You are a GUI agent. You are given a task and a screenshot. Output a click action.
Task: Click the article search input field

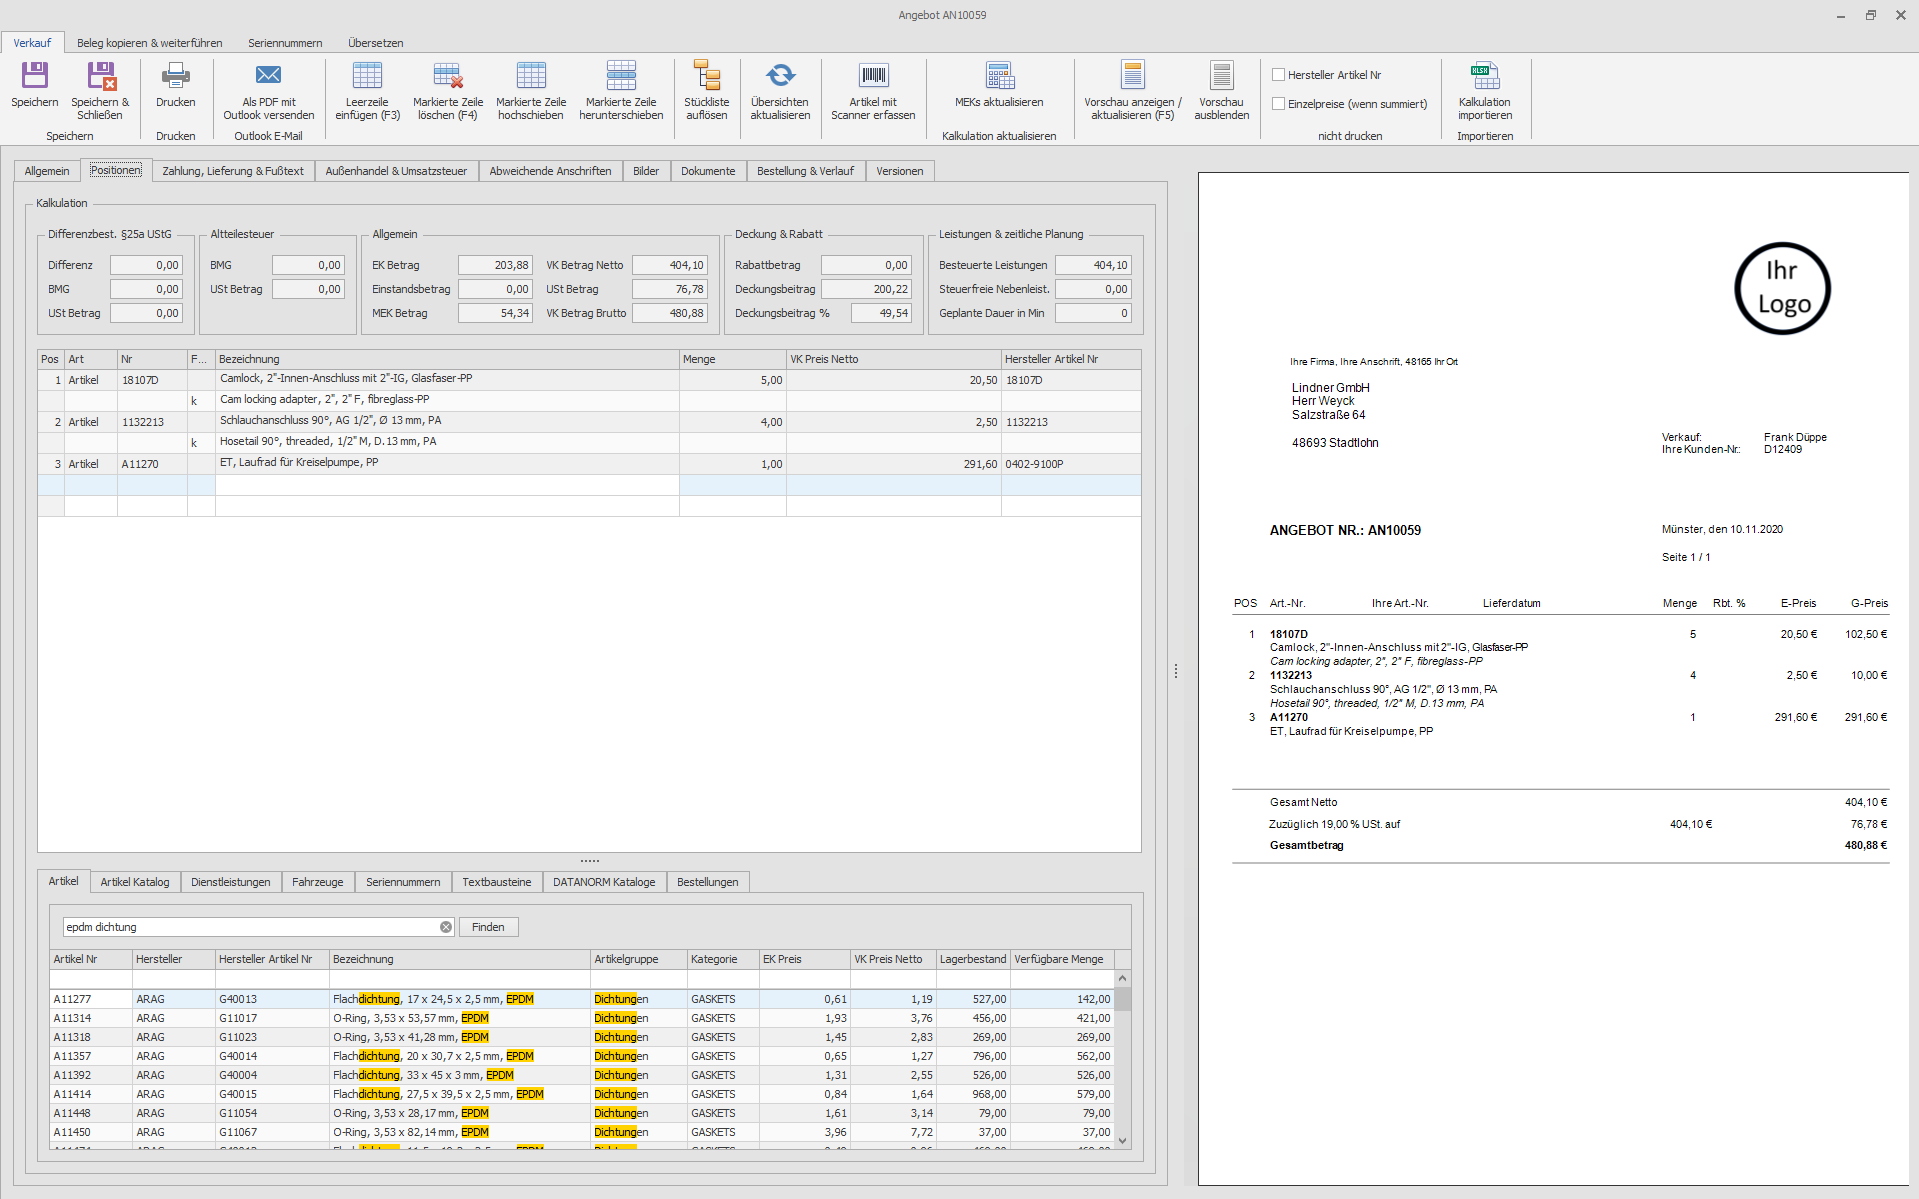tap(250, 927)
